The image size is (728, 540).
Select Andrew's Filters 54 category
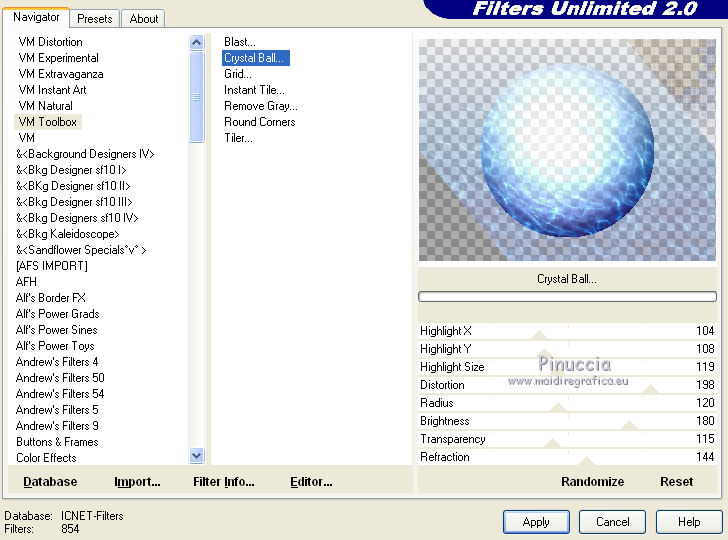60,394
